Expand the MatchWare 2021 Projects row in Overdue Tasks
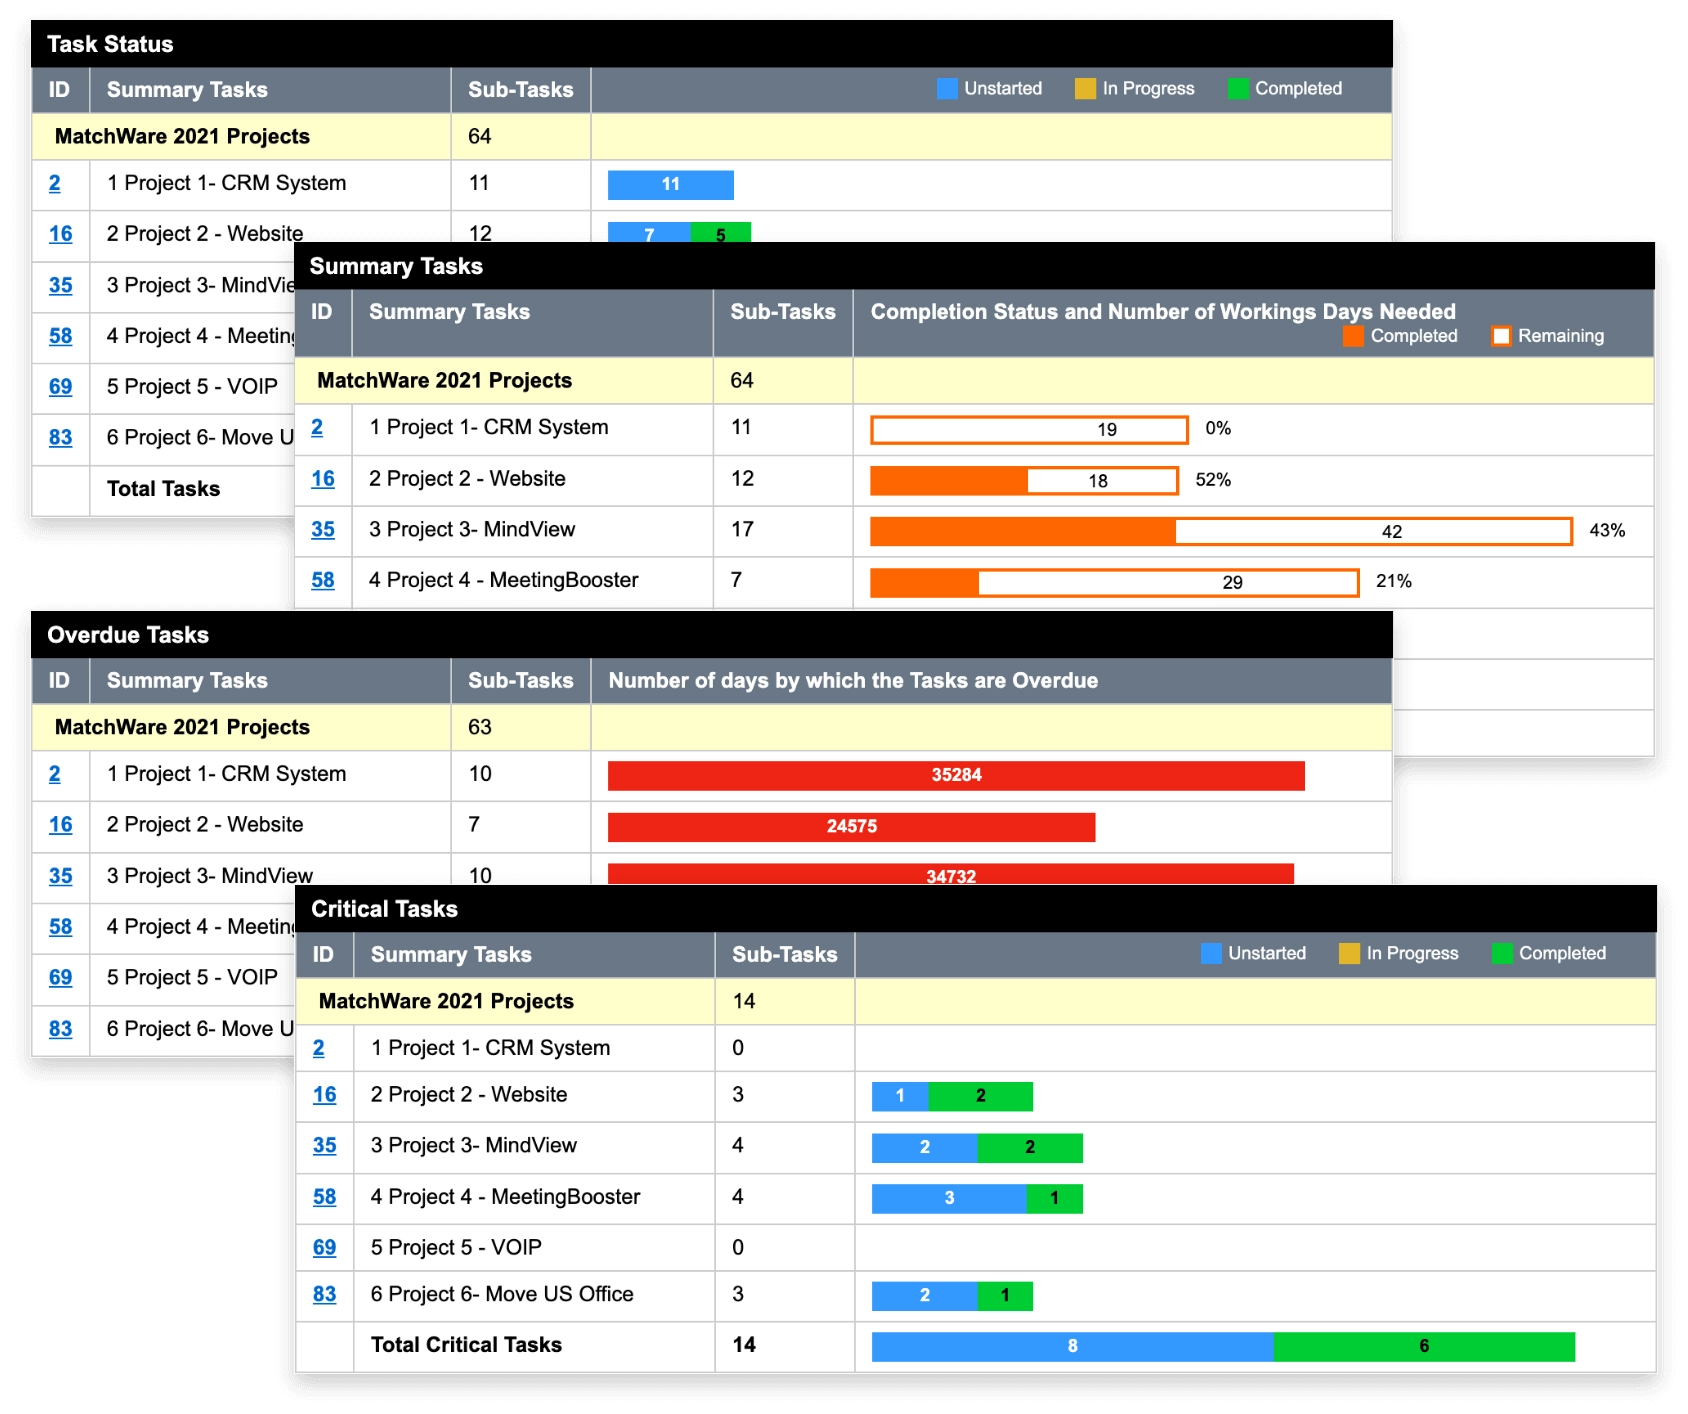The width and height of the screenshot is (1688, 1414). pyautogui.click(x=183, y=727)
